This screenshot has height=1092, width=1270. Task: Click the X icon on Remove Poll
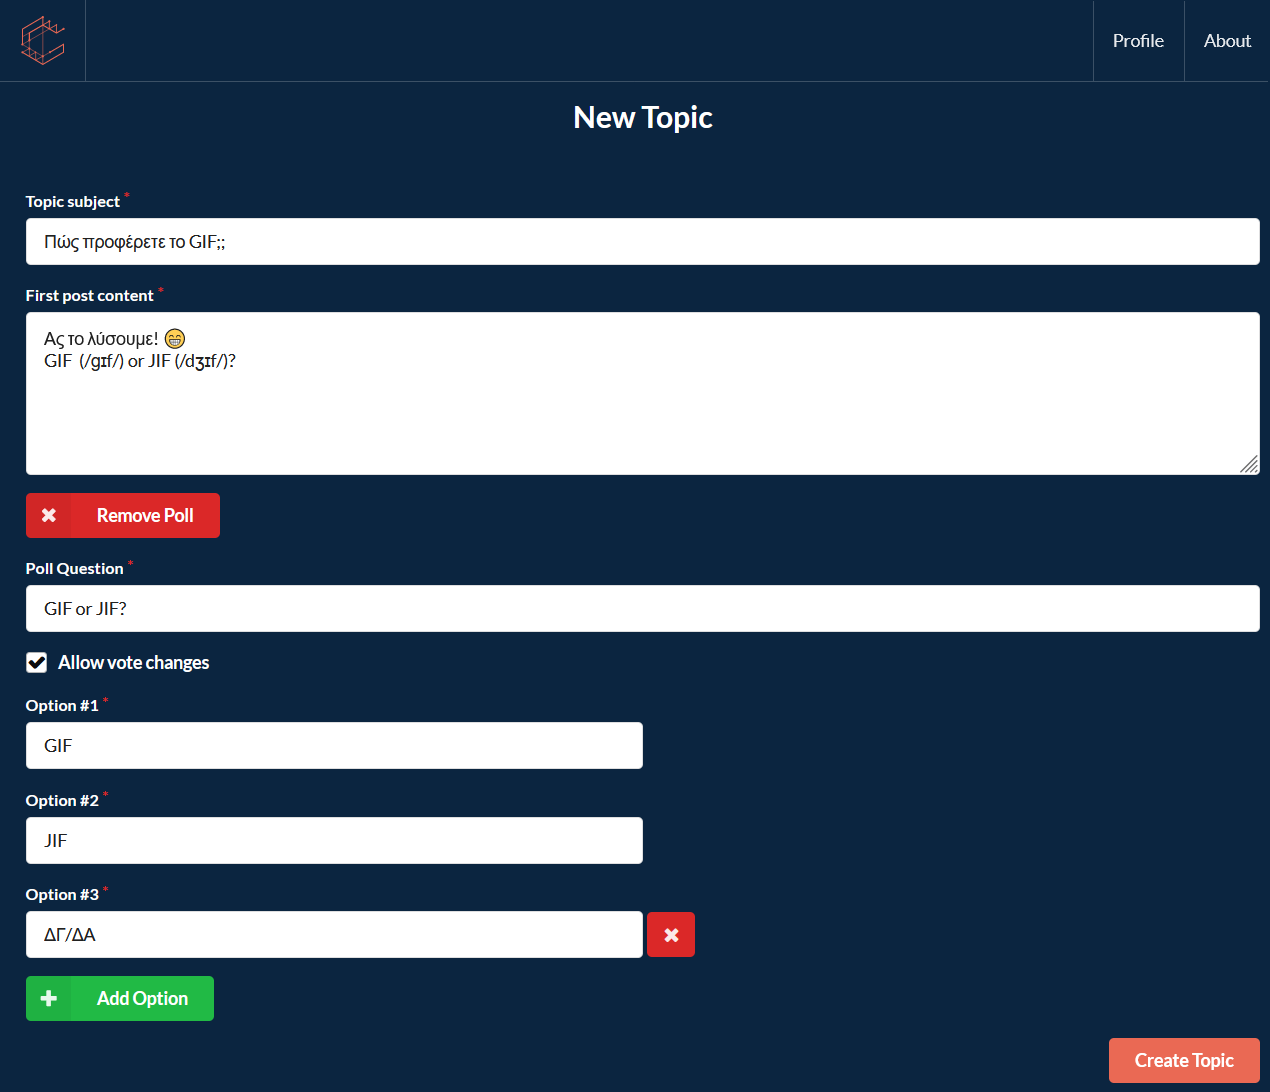49,516
